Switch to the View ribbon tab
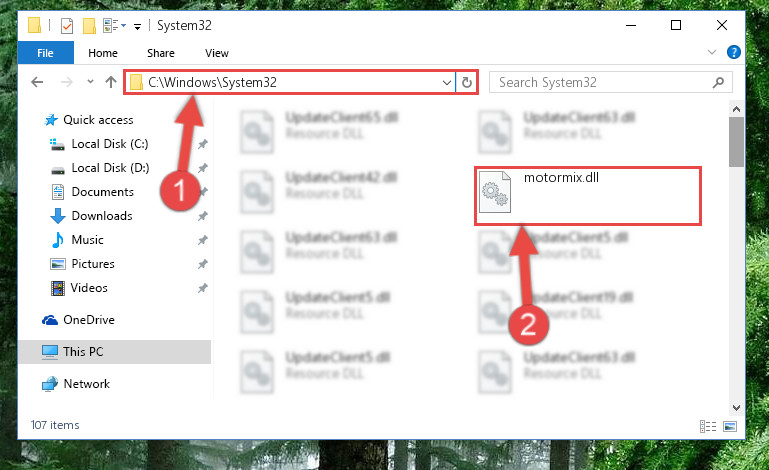 pyautogui.click(x=217, y=53)
